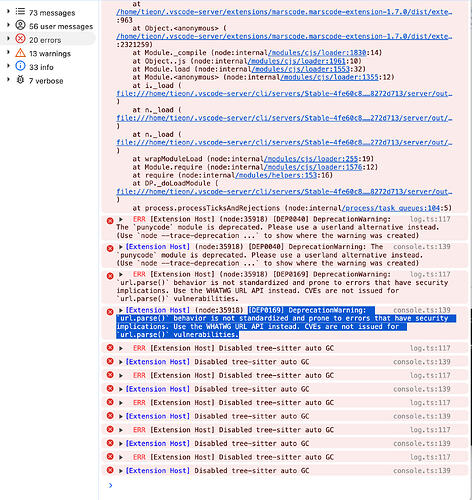Select the red 20 errors icon

[x=20, y=39]
